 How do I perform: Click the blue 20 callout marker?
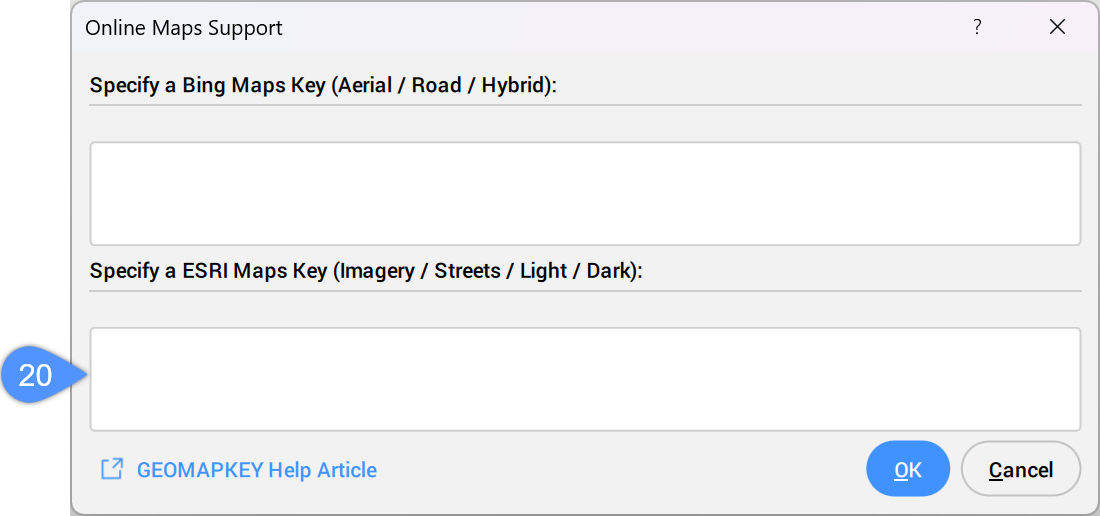[x=43, y=375]
